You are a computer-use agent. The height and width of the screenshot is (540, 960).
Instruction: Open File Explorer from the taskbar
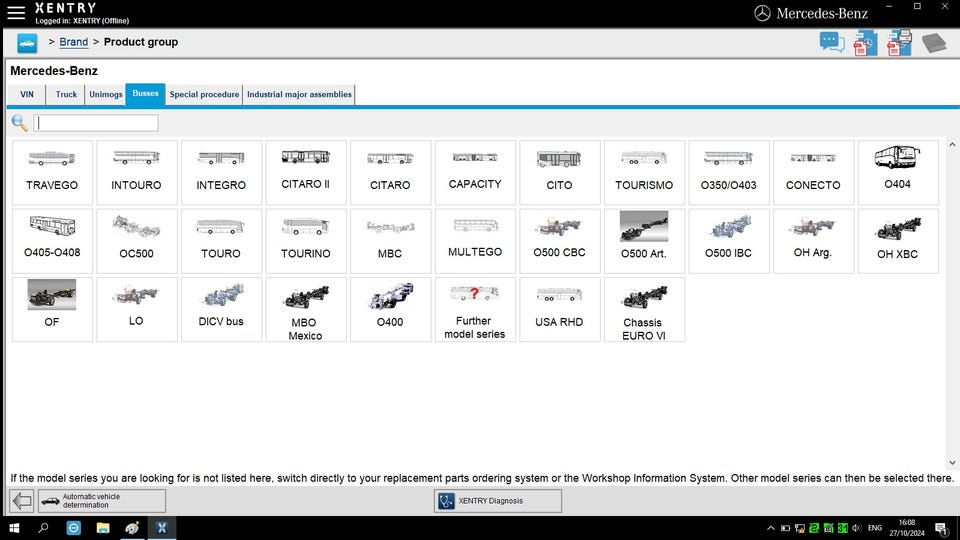pos(103,528)
